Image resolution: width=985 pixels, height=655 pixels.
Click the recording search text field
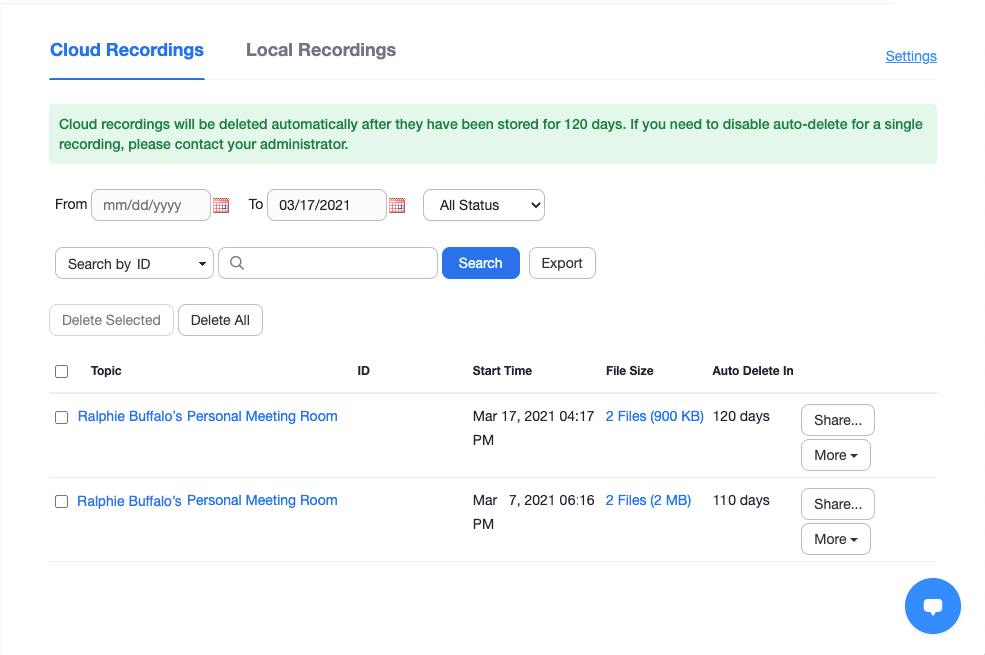click(328, 263)
